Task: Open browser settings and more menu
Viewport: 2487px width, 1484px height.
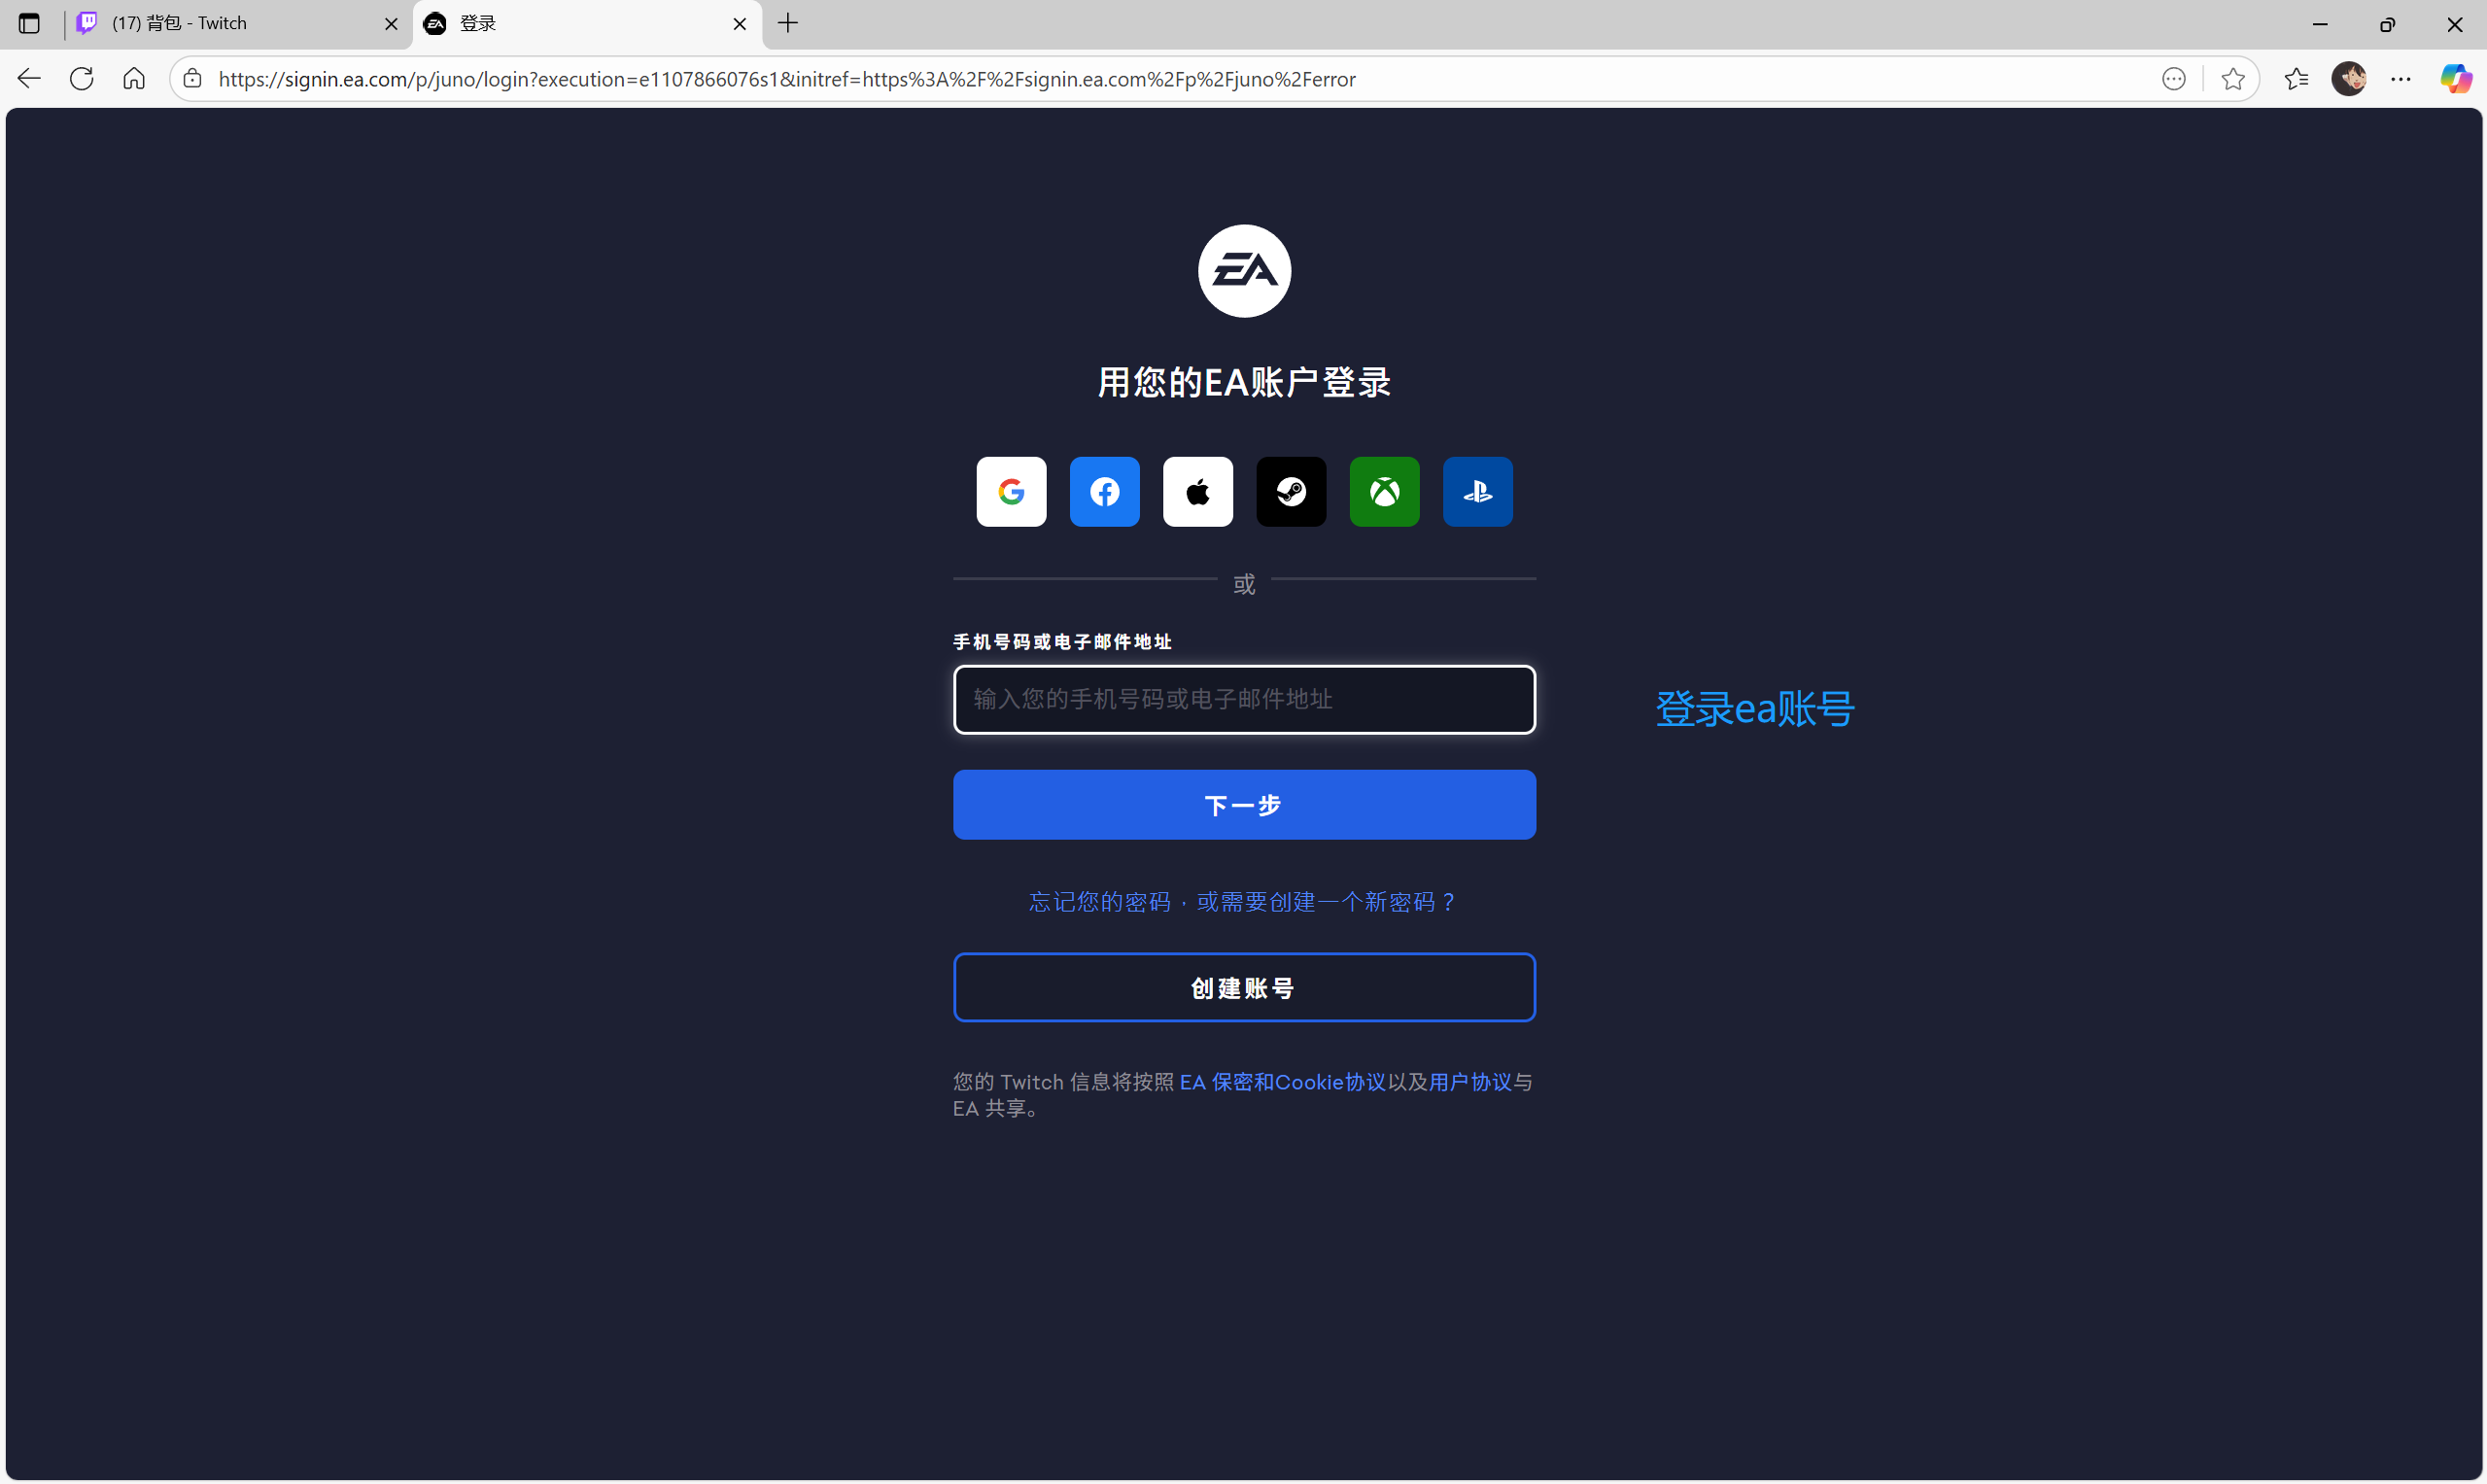Action: pyautogui.click(x=2400, y=79)
